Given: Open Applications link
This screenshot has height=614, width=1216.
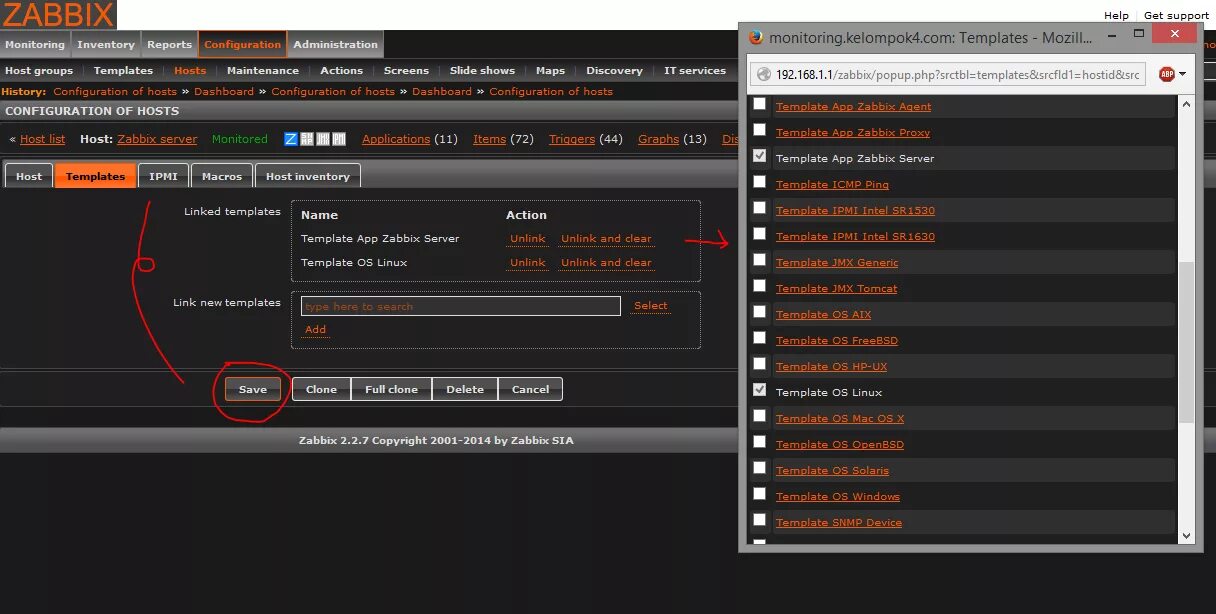Looking at the screenshot, I should [396, 139].
